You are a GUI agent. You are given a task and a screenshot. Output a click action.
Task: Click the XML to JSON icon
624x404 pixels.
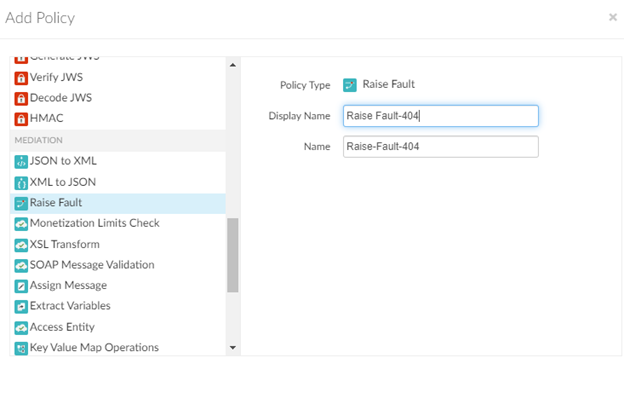pyautogui.click(x=20, y=182)
